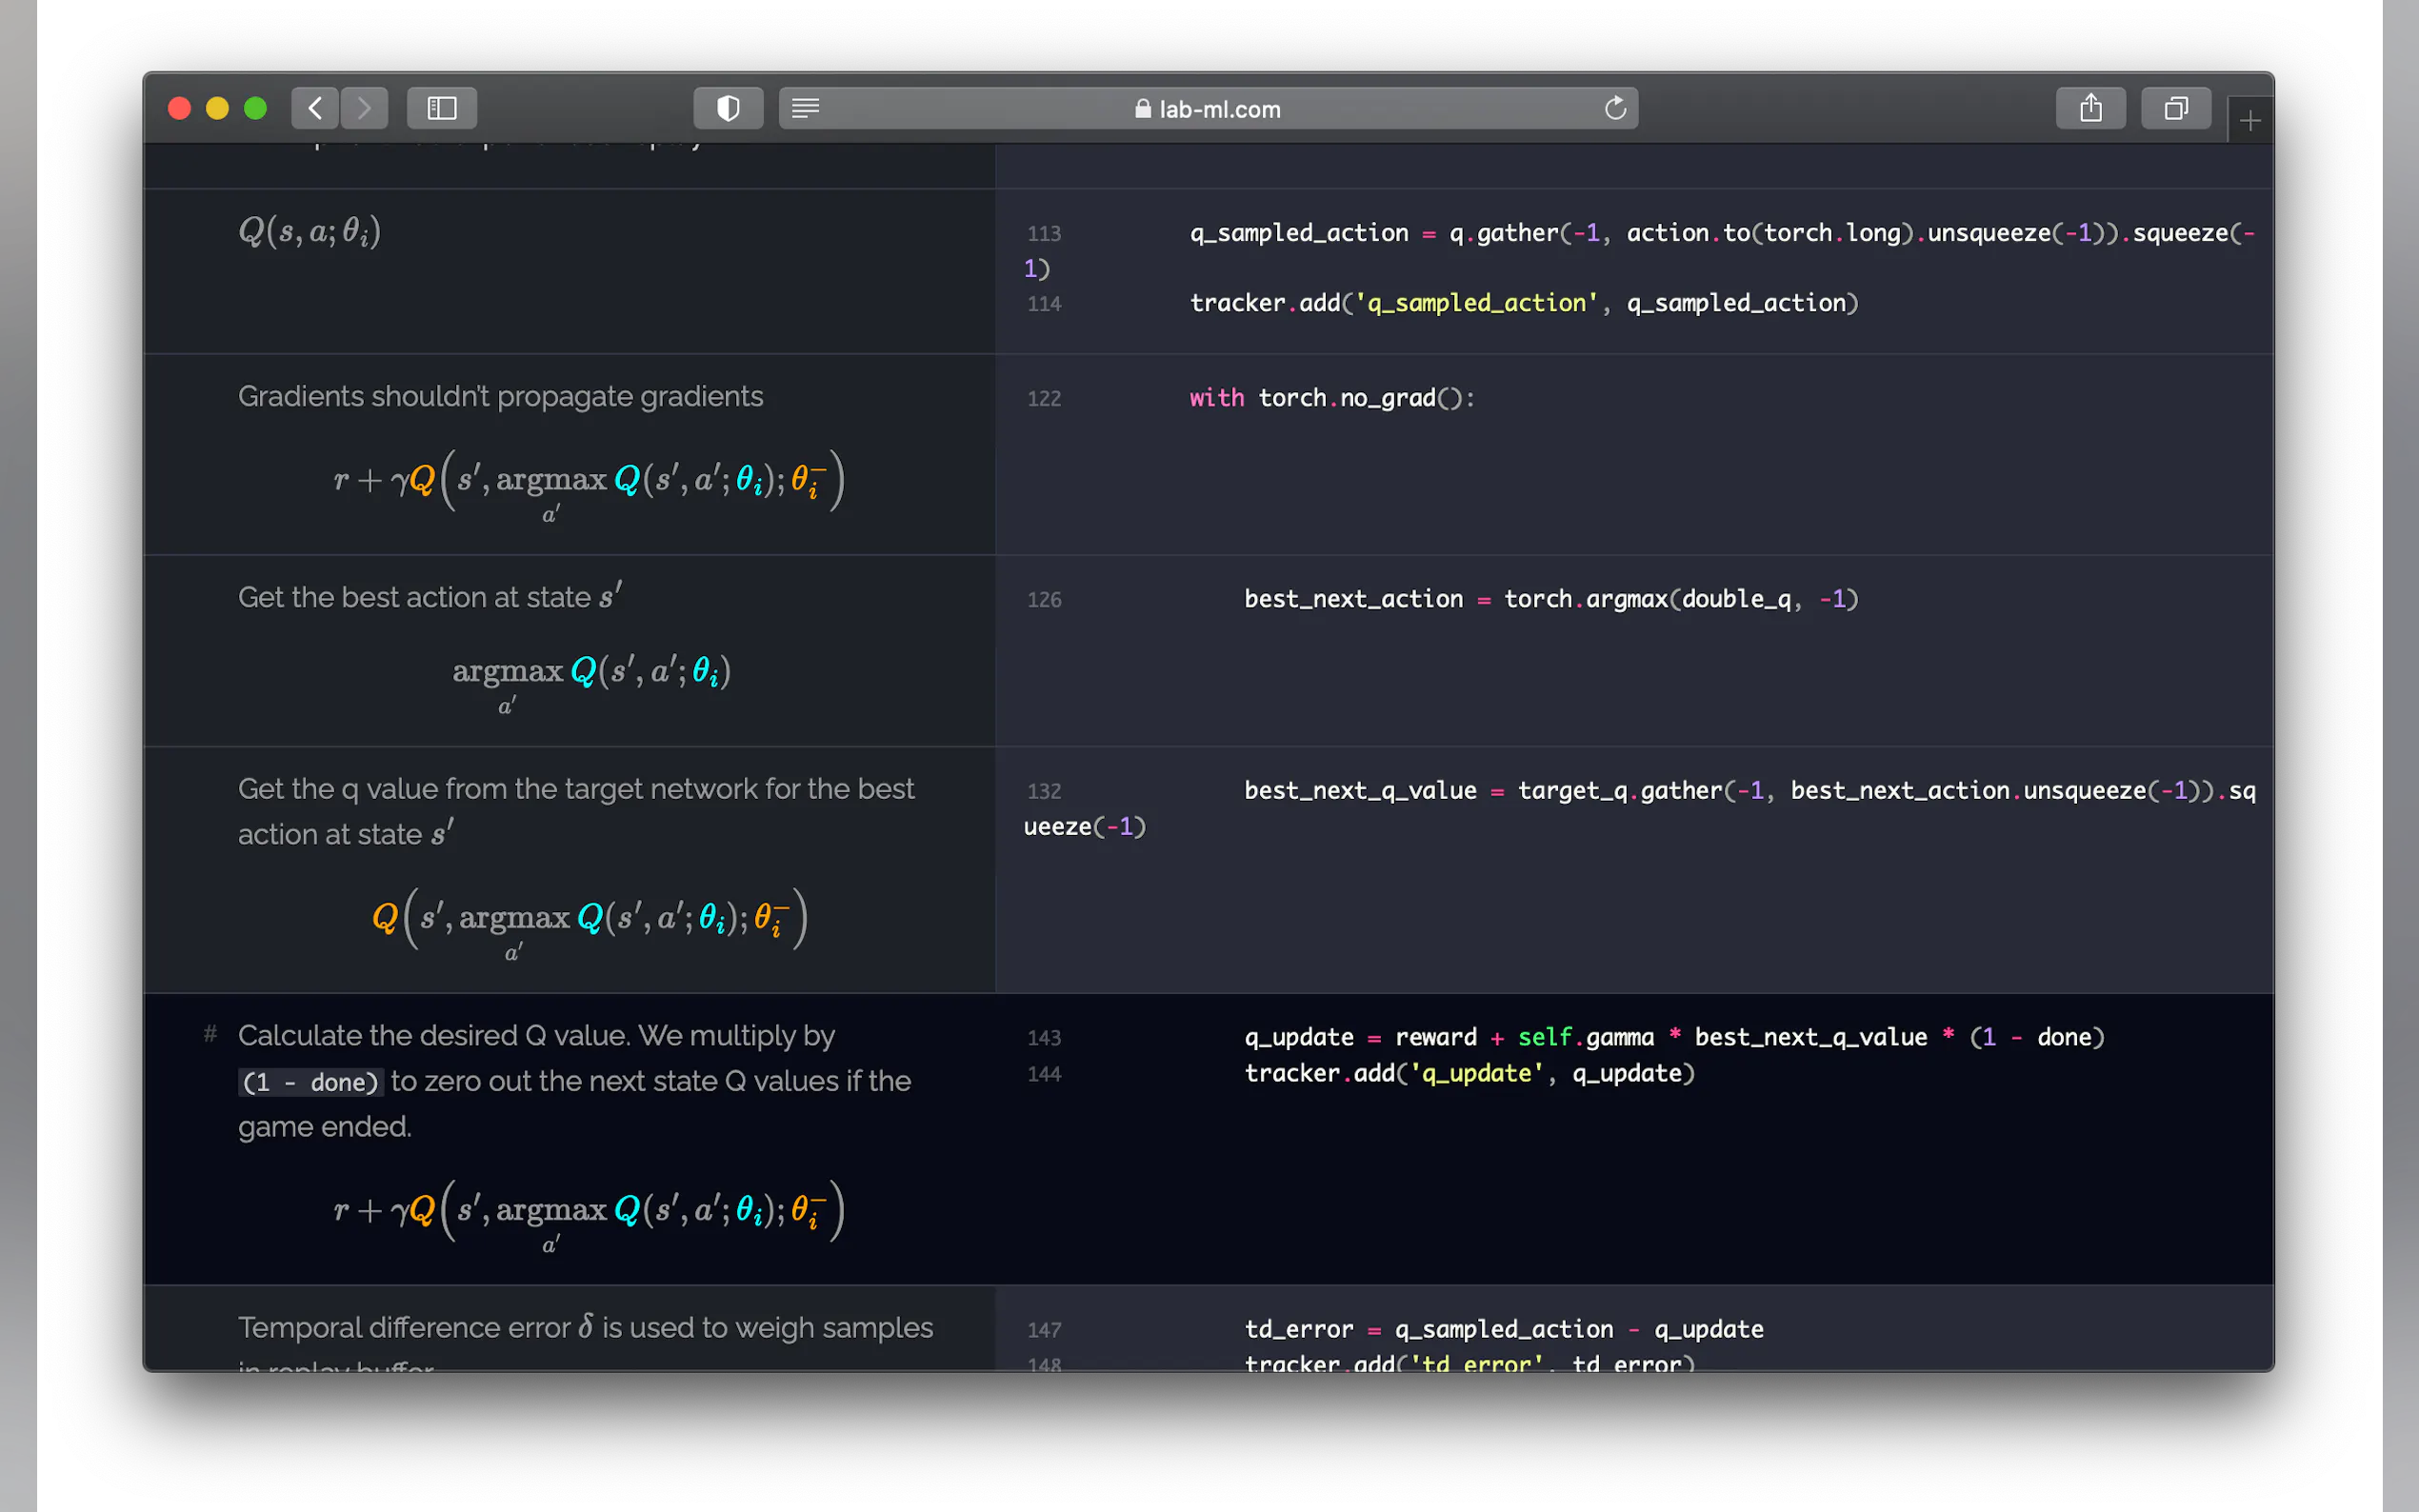The width and height of the screenshot is (2419, 1512).
Task: Minimize the window with the yellow button
Action: coord(217,108)
